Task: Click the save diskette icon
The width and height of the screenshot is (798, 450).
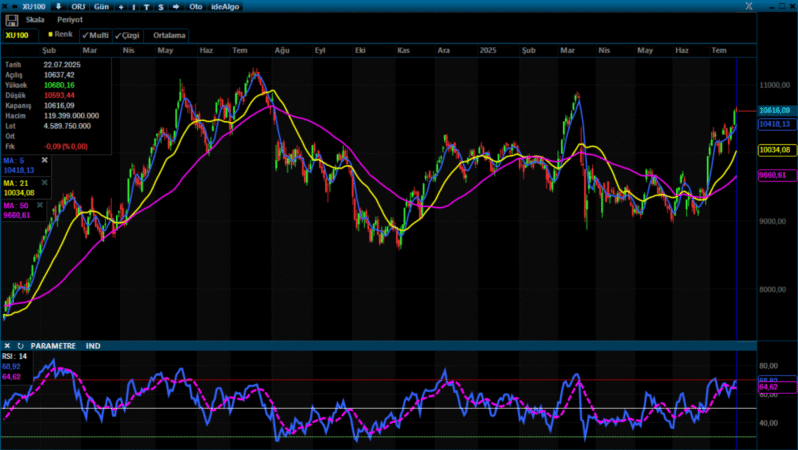Action: pyautogui.click(x=12, y=20)
